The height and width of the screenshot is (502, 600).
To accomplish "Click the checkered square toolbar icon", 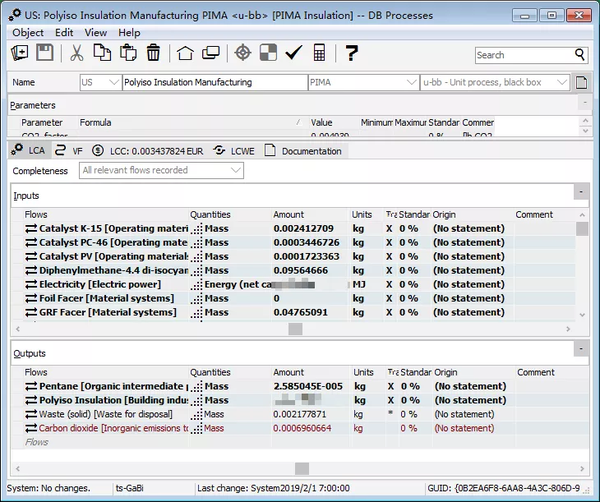I will click(268, 52).
